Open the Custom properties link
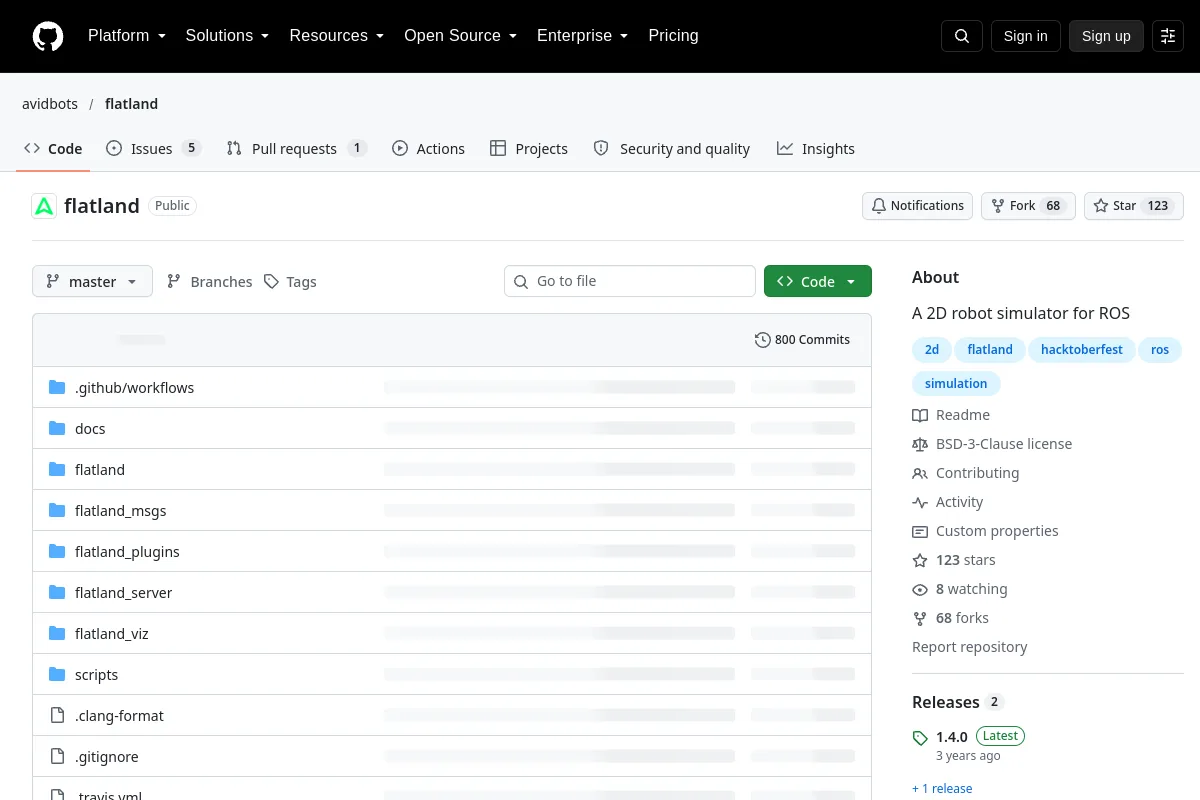The height and width of the screenshot is (800, 1200). [x=985, y=531]
